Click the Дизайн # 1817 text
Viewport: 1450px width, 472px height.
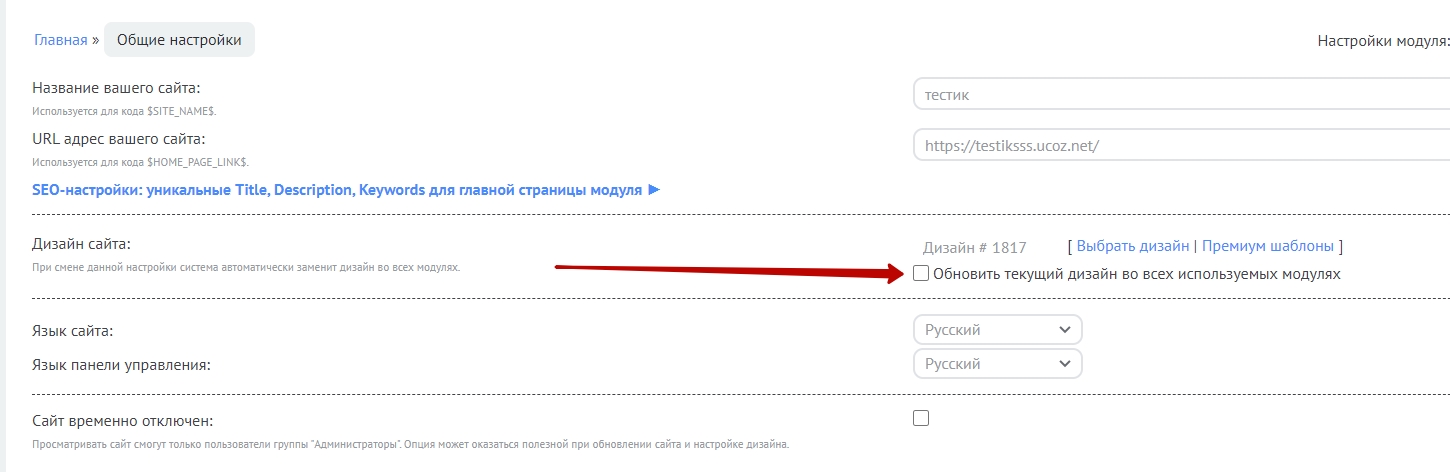974,247
